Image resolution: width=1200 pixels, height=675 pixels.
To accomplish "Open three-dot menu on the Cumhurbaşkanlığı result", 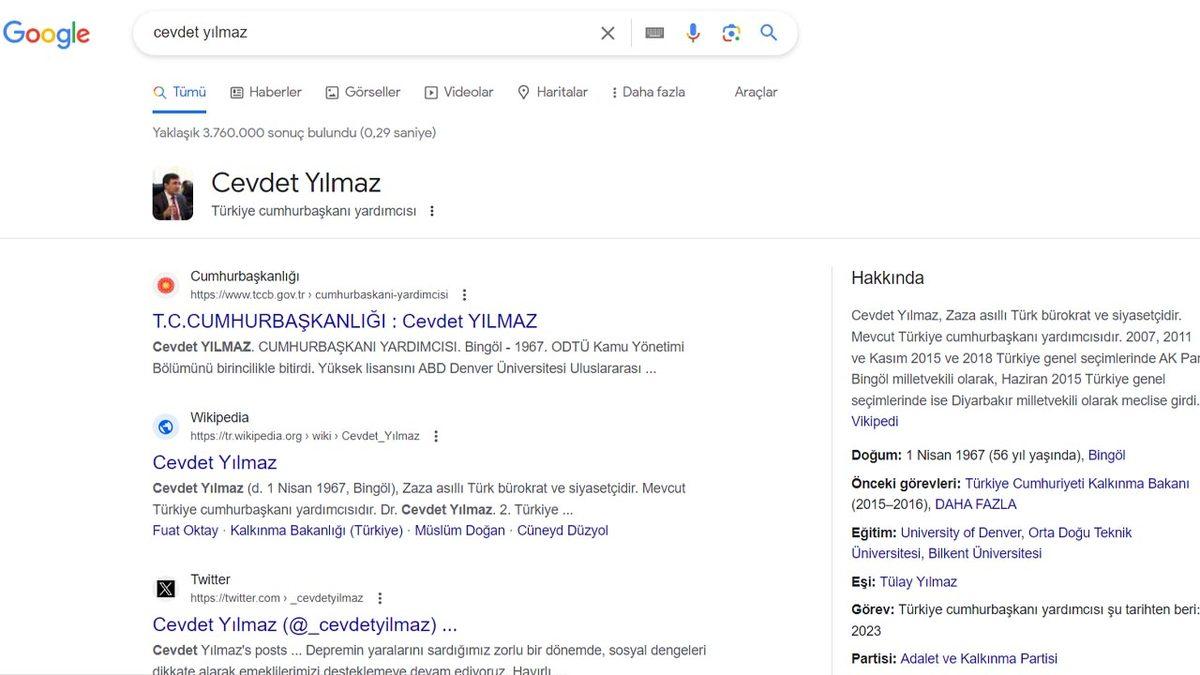I will 463,294.
